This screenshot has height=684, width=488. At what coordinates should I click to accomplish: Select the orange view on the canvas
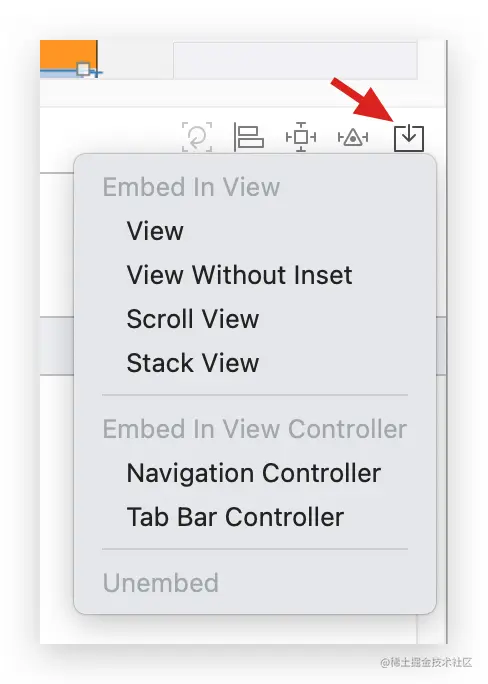coord(68,54)
